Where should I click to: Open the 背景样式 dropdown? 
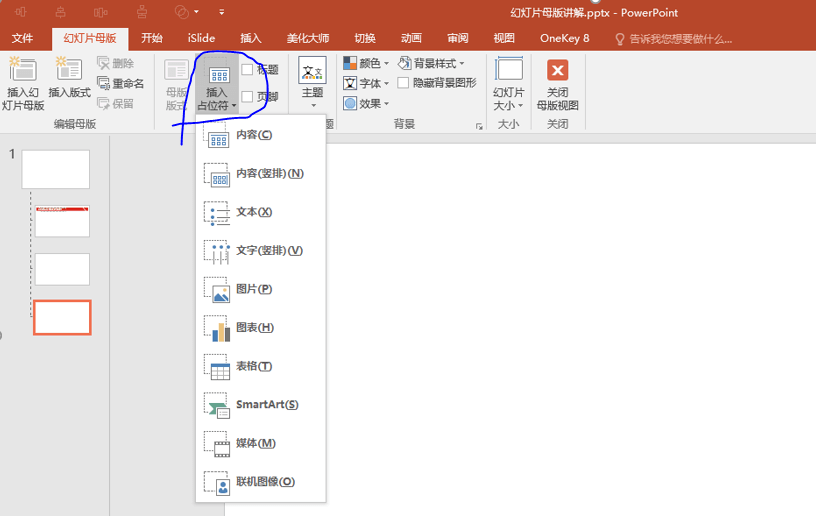pyautogui.click(x=431, y=64)
